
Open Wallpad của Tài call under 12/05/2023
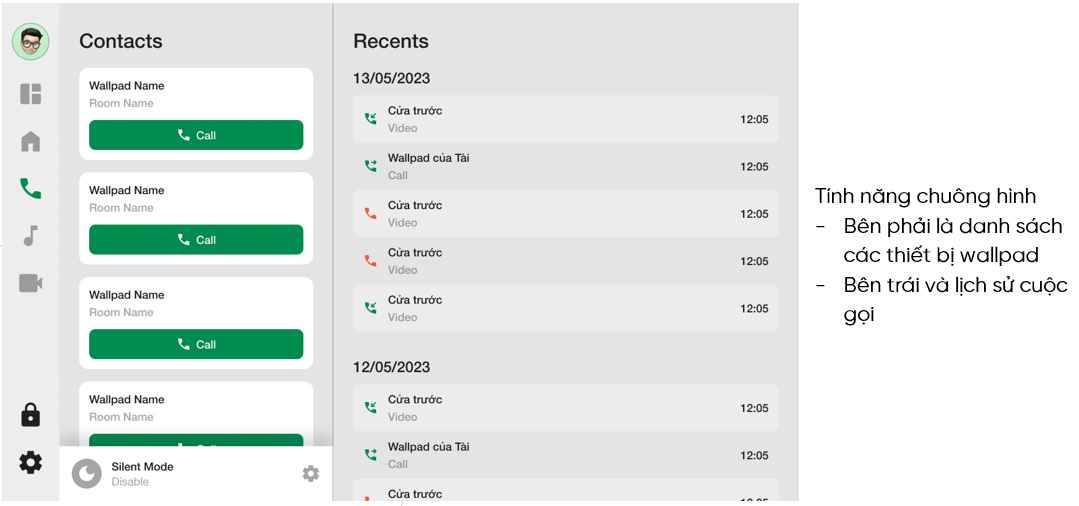[x=565, y=455]
